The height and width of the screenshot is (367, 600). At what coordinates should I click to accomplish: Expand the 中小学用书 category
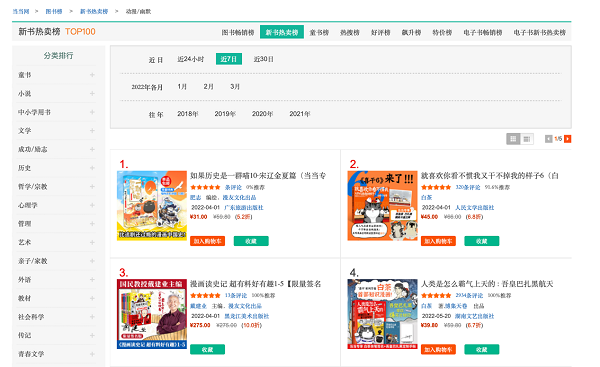92,112
